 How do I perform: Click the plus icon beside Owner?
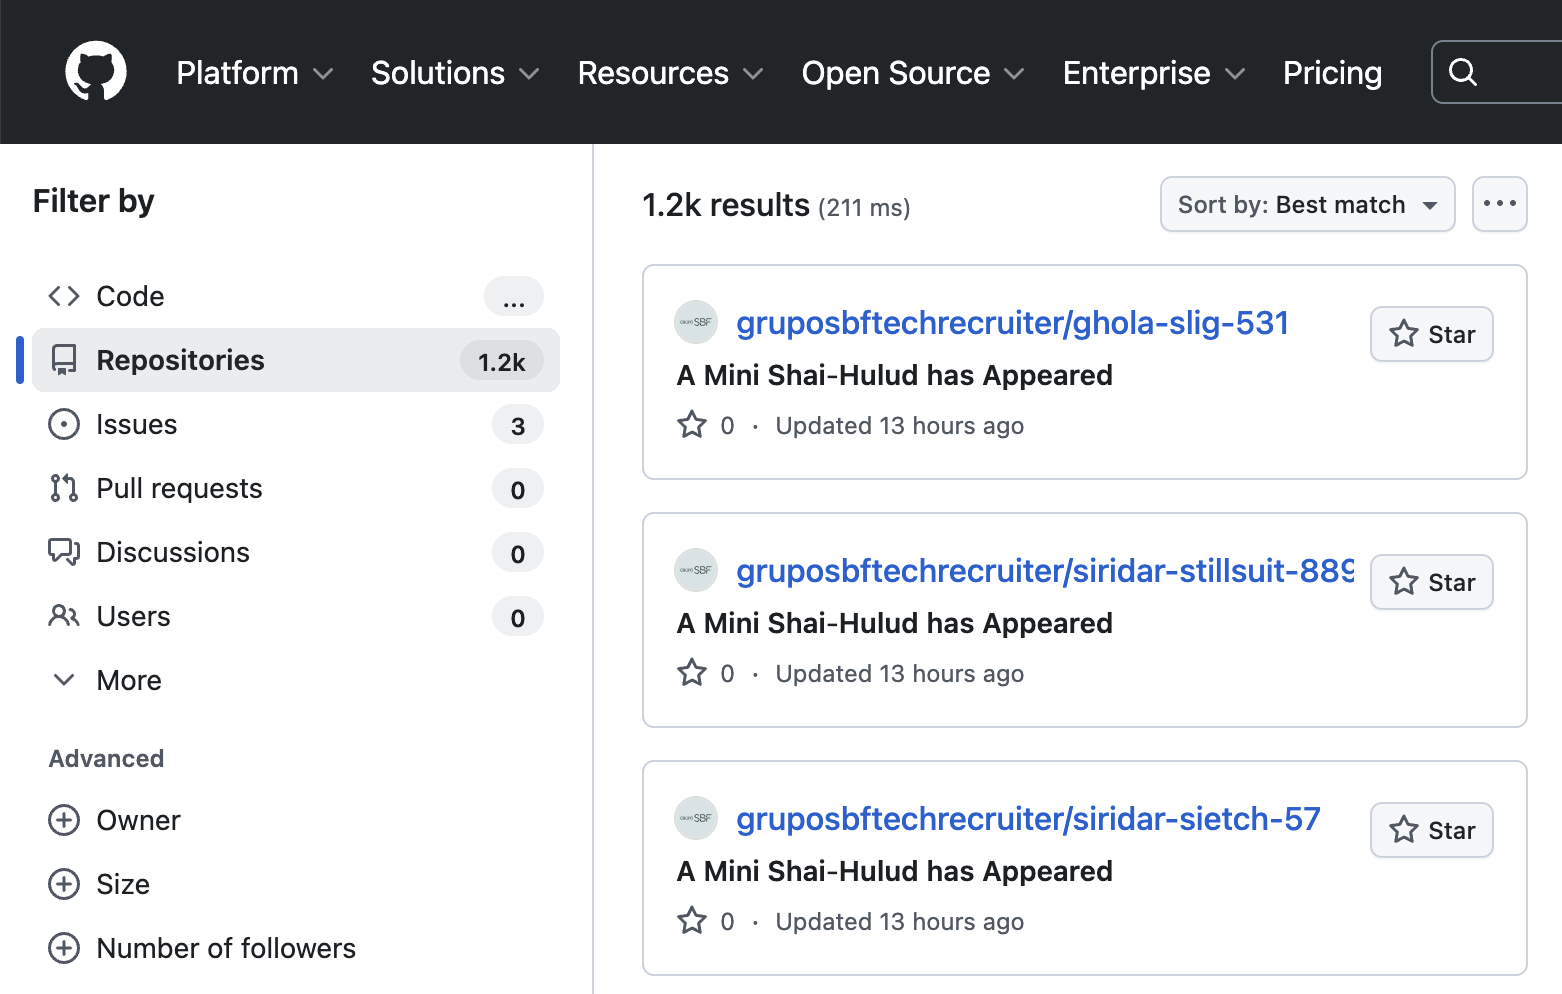[64, 820]
